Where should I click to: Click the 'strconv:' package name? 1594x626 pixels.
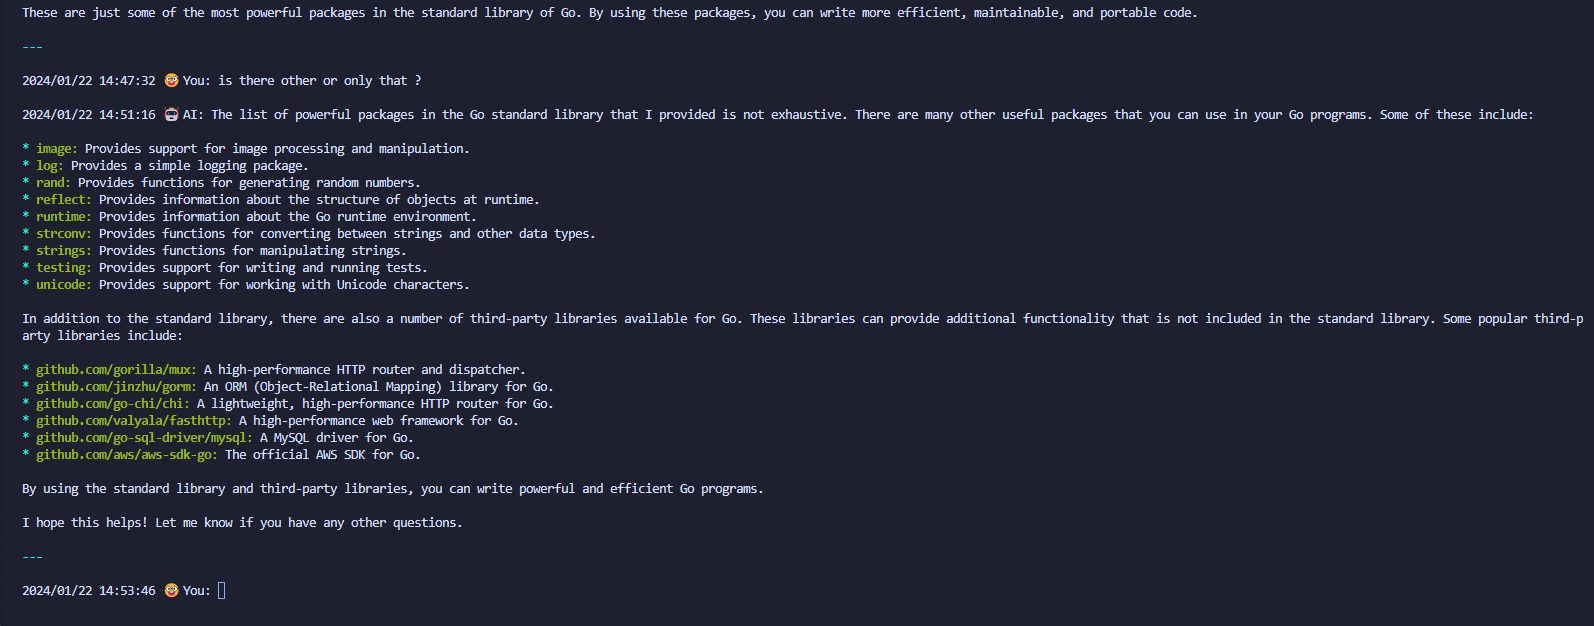point(64,233)
